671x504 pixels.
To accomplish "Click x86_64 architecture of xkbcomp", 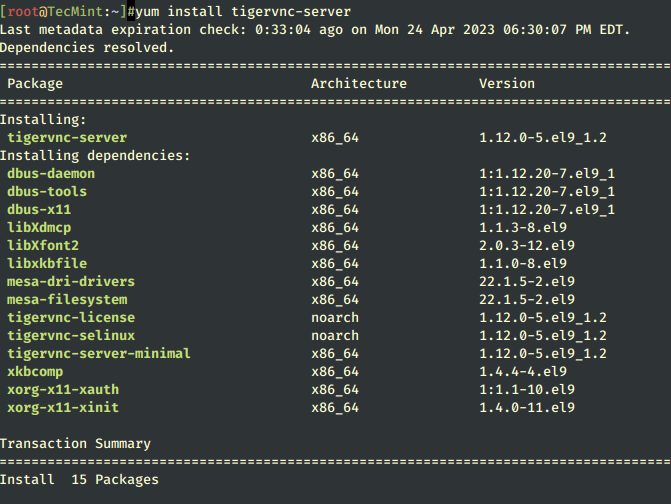I will [x=335, y=371].
